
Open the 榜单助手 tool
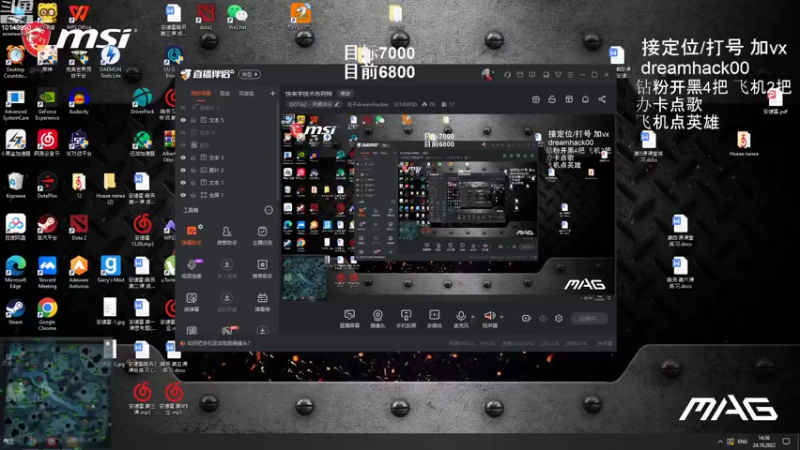(x=262, y=269)
